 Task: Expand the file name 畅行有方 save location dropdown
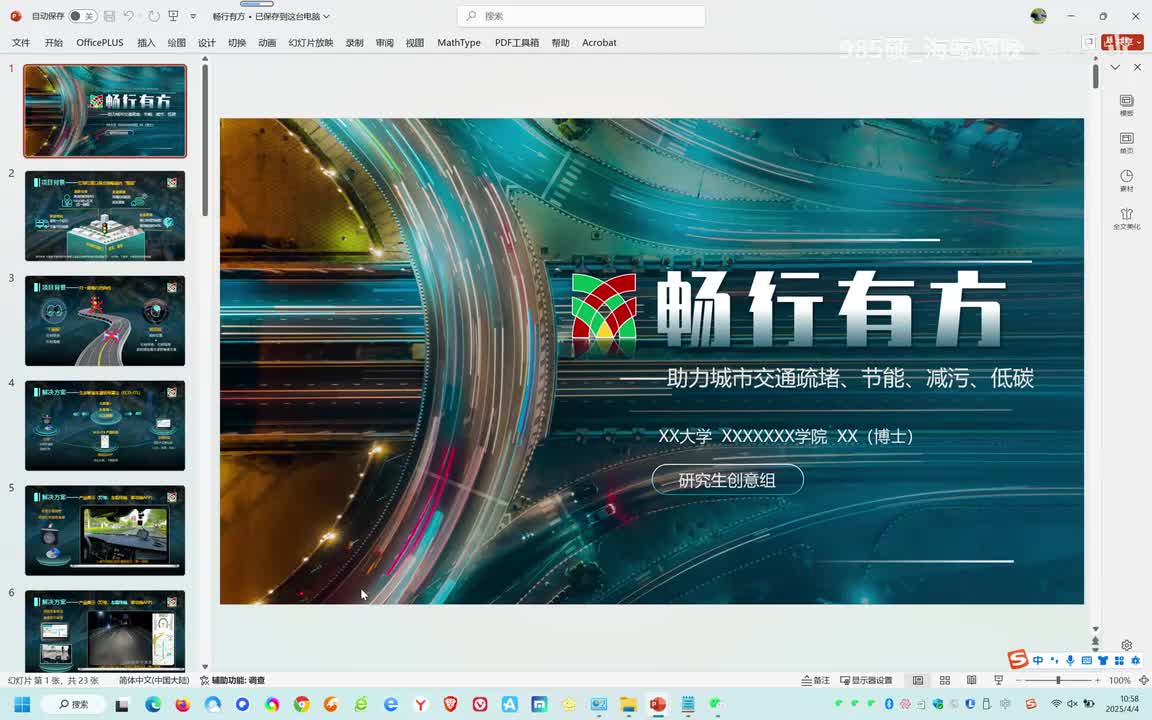326,16
